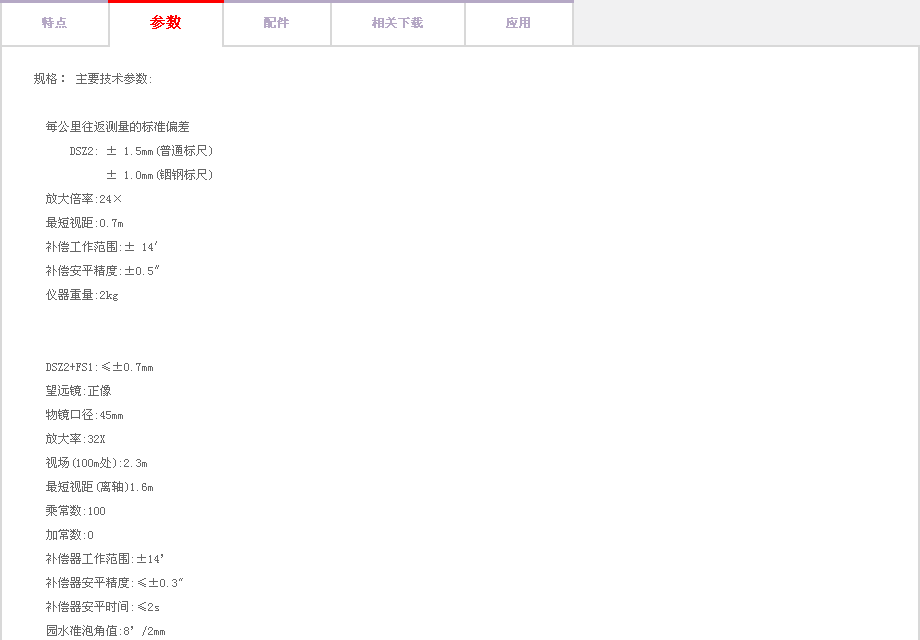
Task: Click the 最短视距:0.7m text
Action: tap(84, 223)
